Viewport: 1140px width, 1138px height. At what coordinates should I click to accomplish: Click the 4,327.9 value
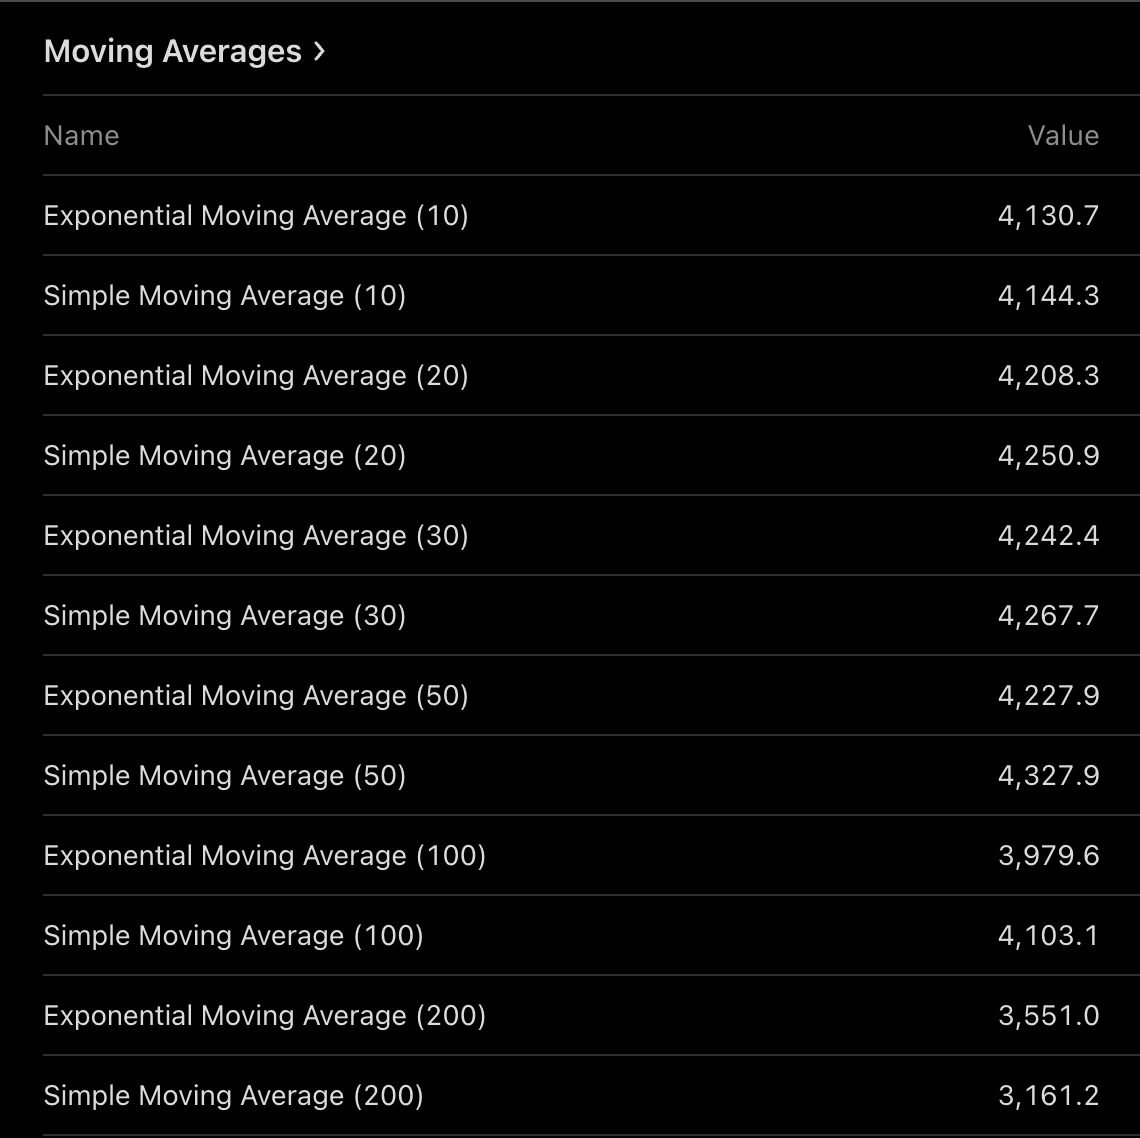(1048, 776)
